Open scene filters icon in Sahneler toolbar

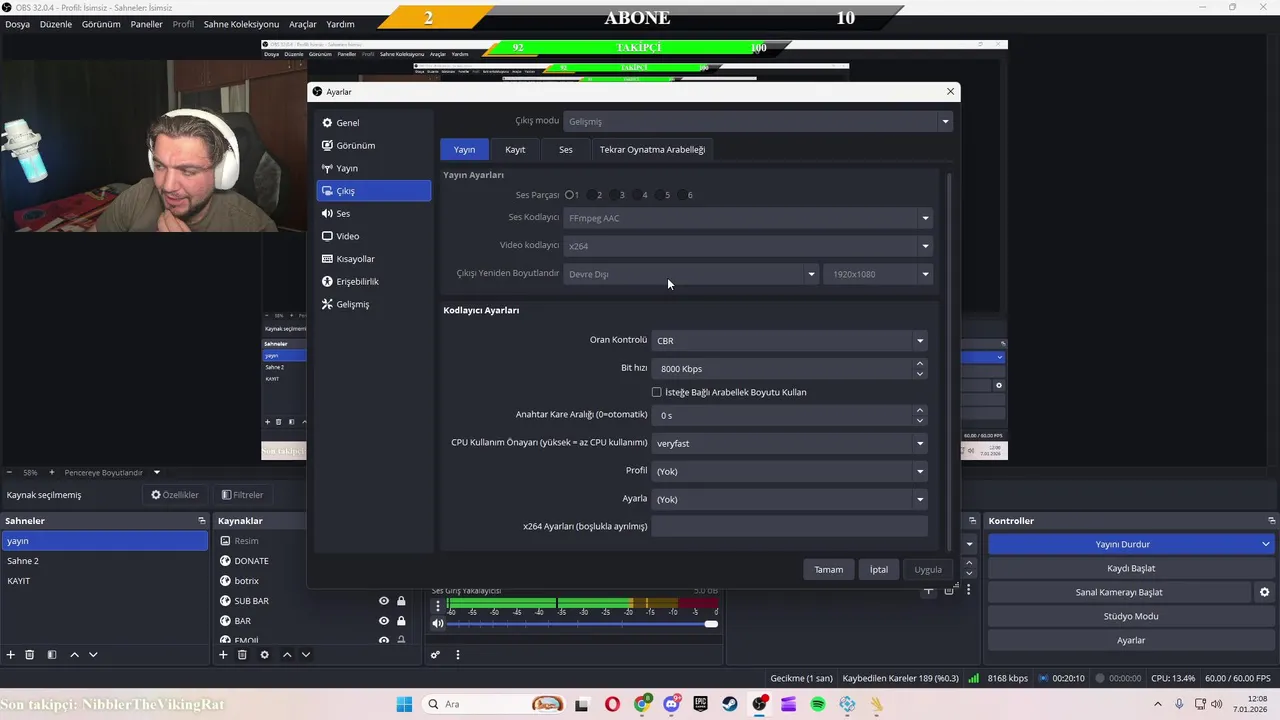pos(52,655)
